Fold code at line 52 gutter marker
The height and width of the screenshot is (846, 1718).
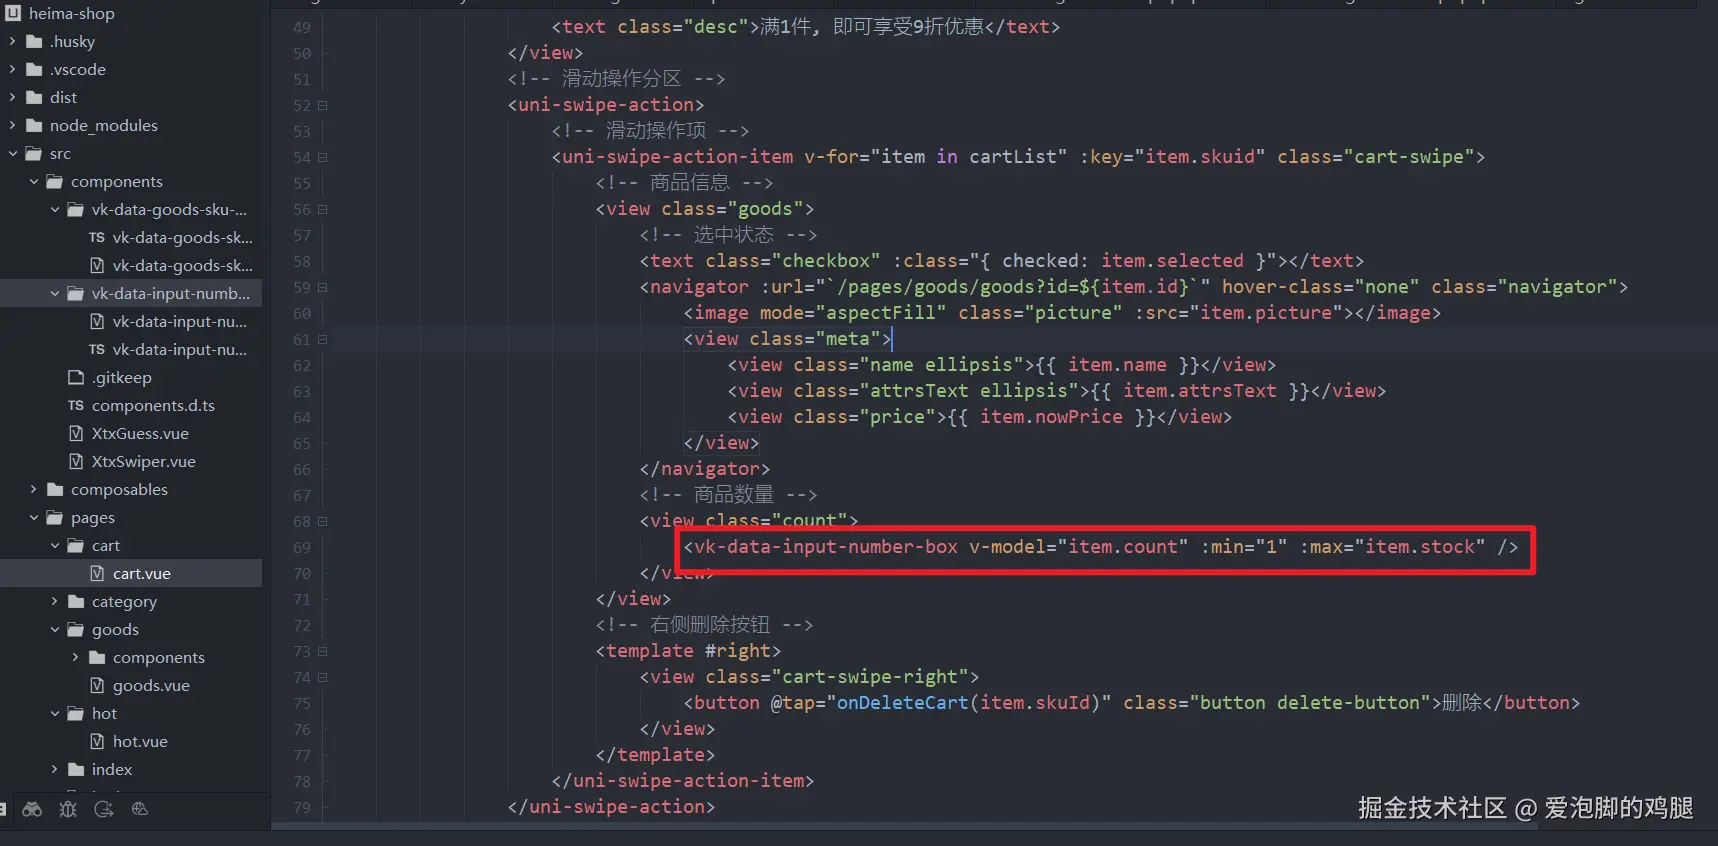coord(323,105)
